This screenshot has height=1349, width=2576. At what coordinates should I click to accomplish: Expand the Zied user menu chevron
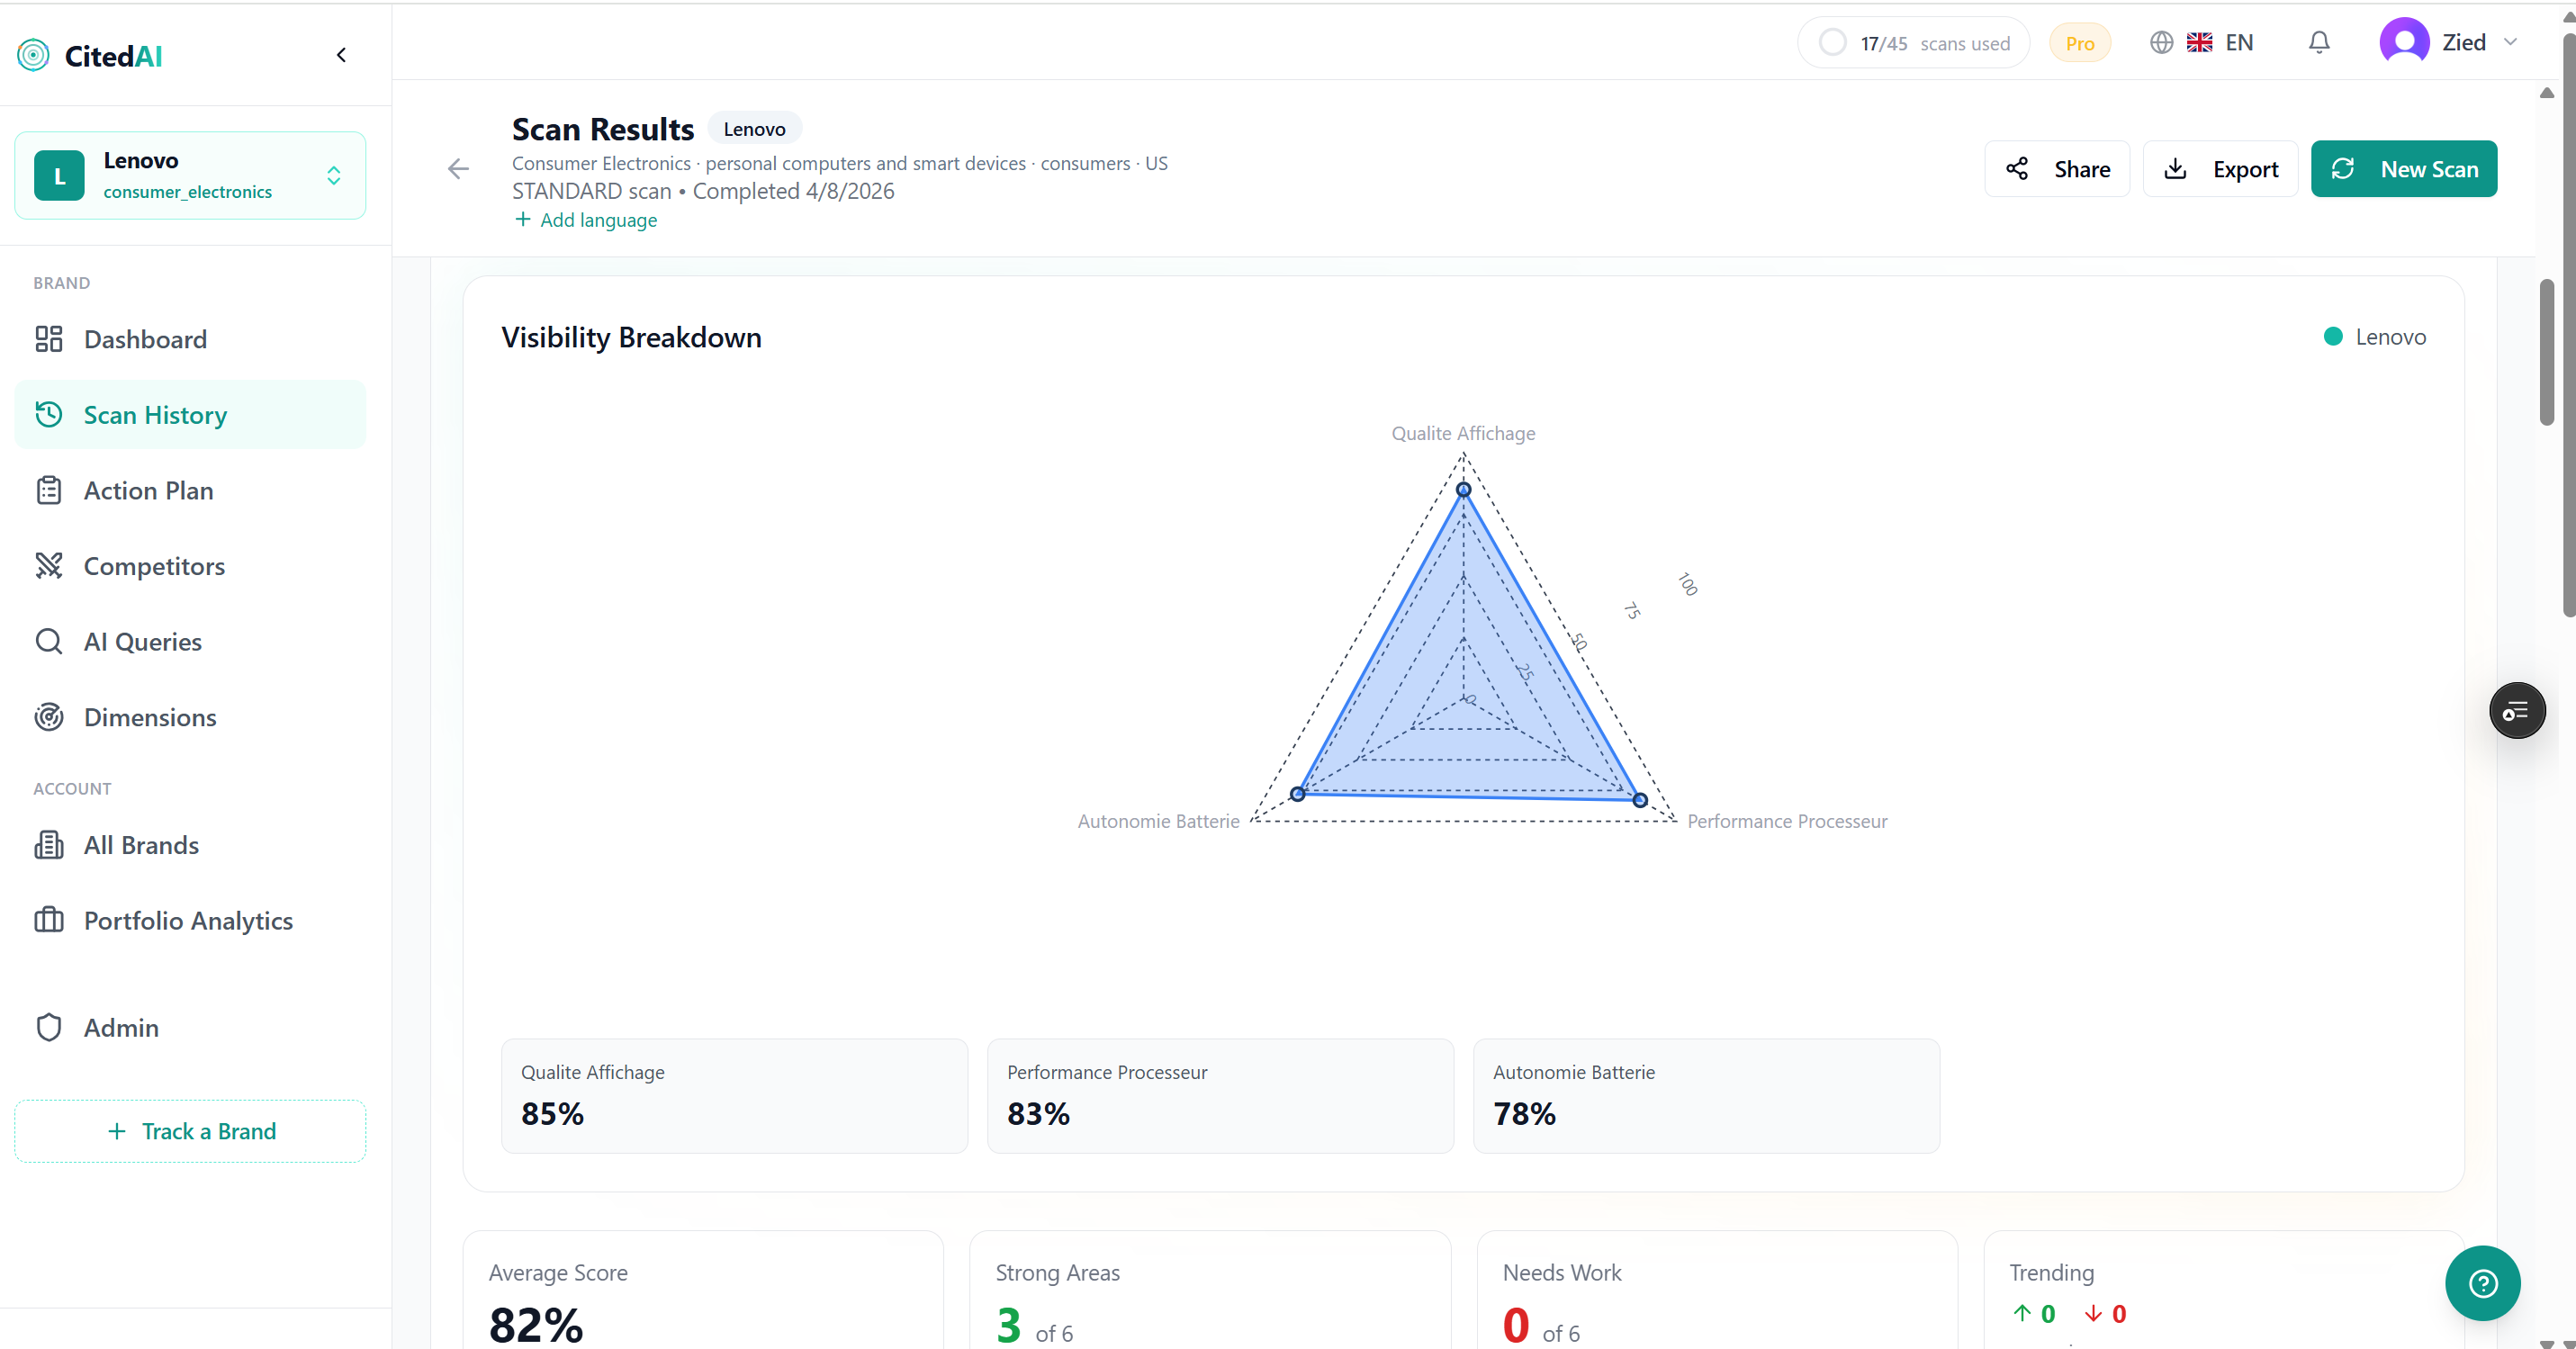click(x=2510, y=42)
